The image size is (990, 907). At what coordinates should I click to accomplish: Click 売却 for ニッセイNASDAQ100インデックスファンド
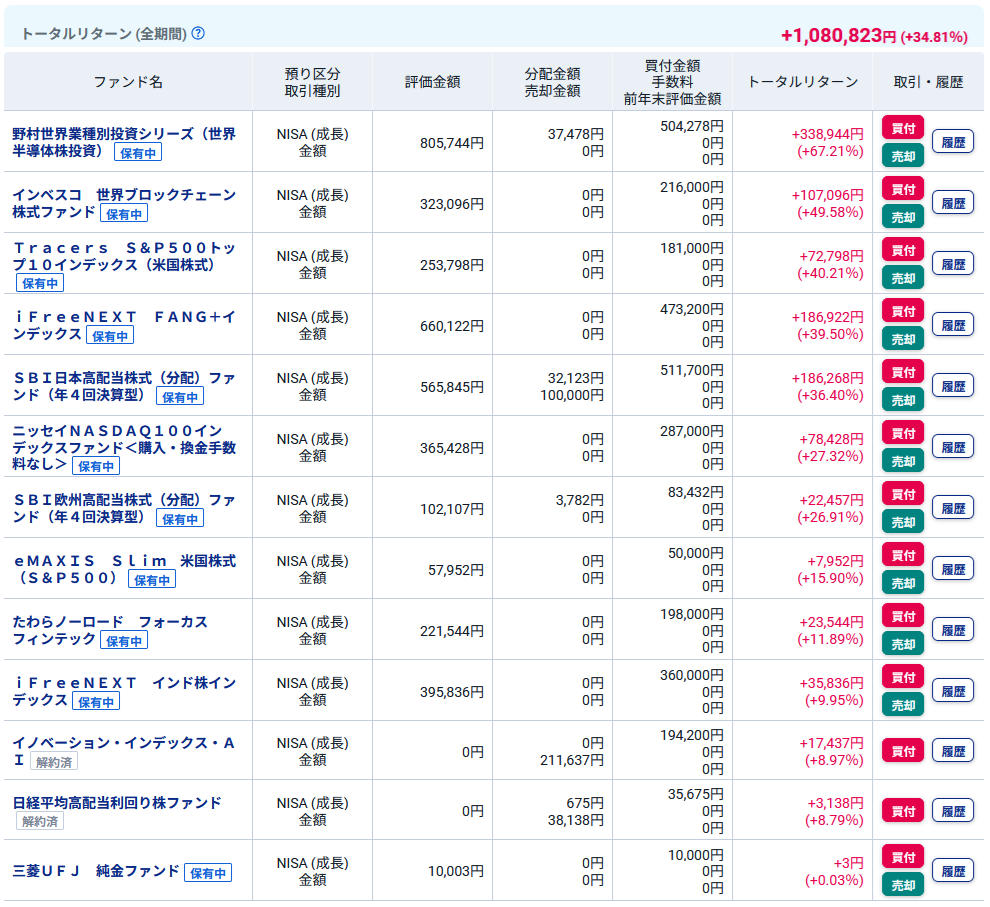tap(903, 461)
